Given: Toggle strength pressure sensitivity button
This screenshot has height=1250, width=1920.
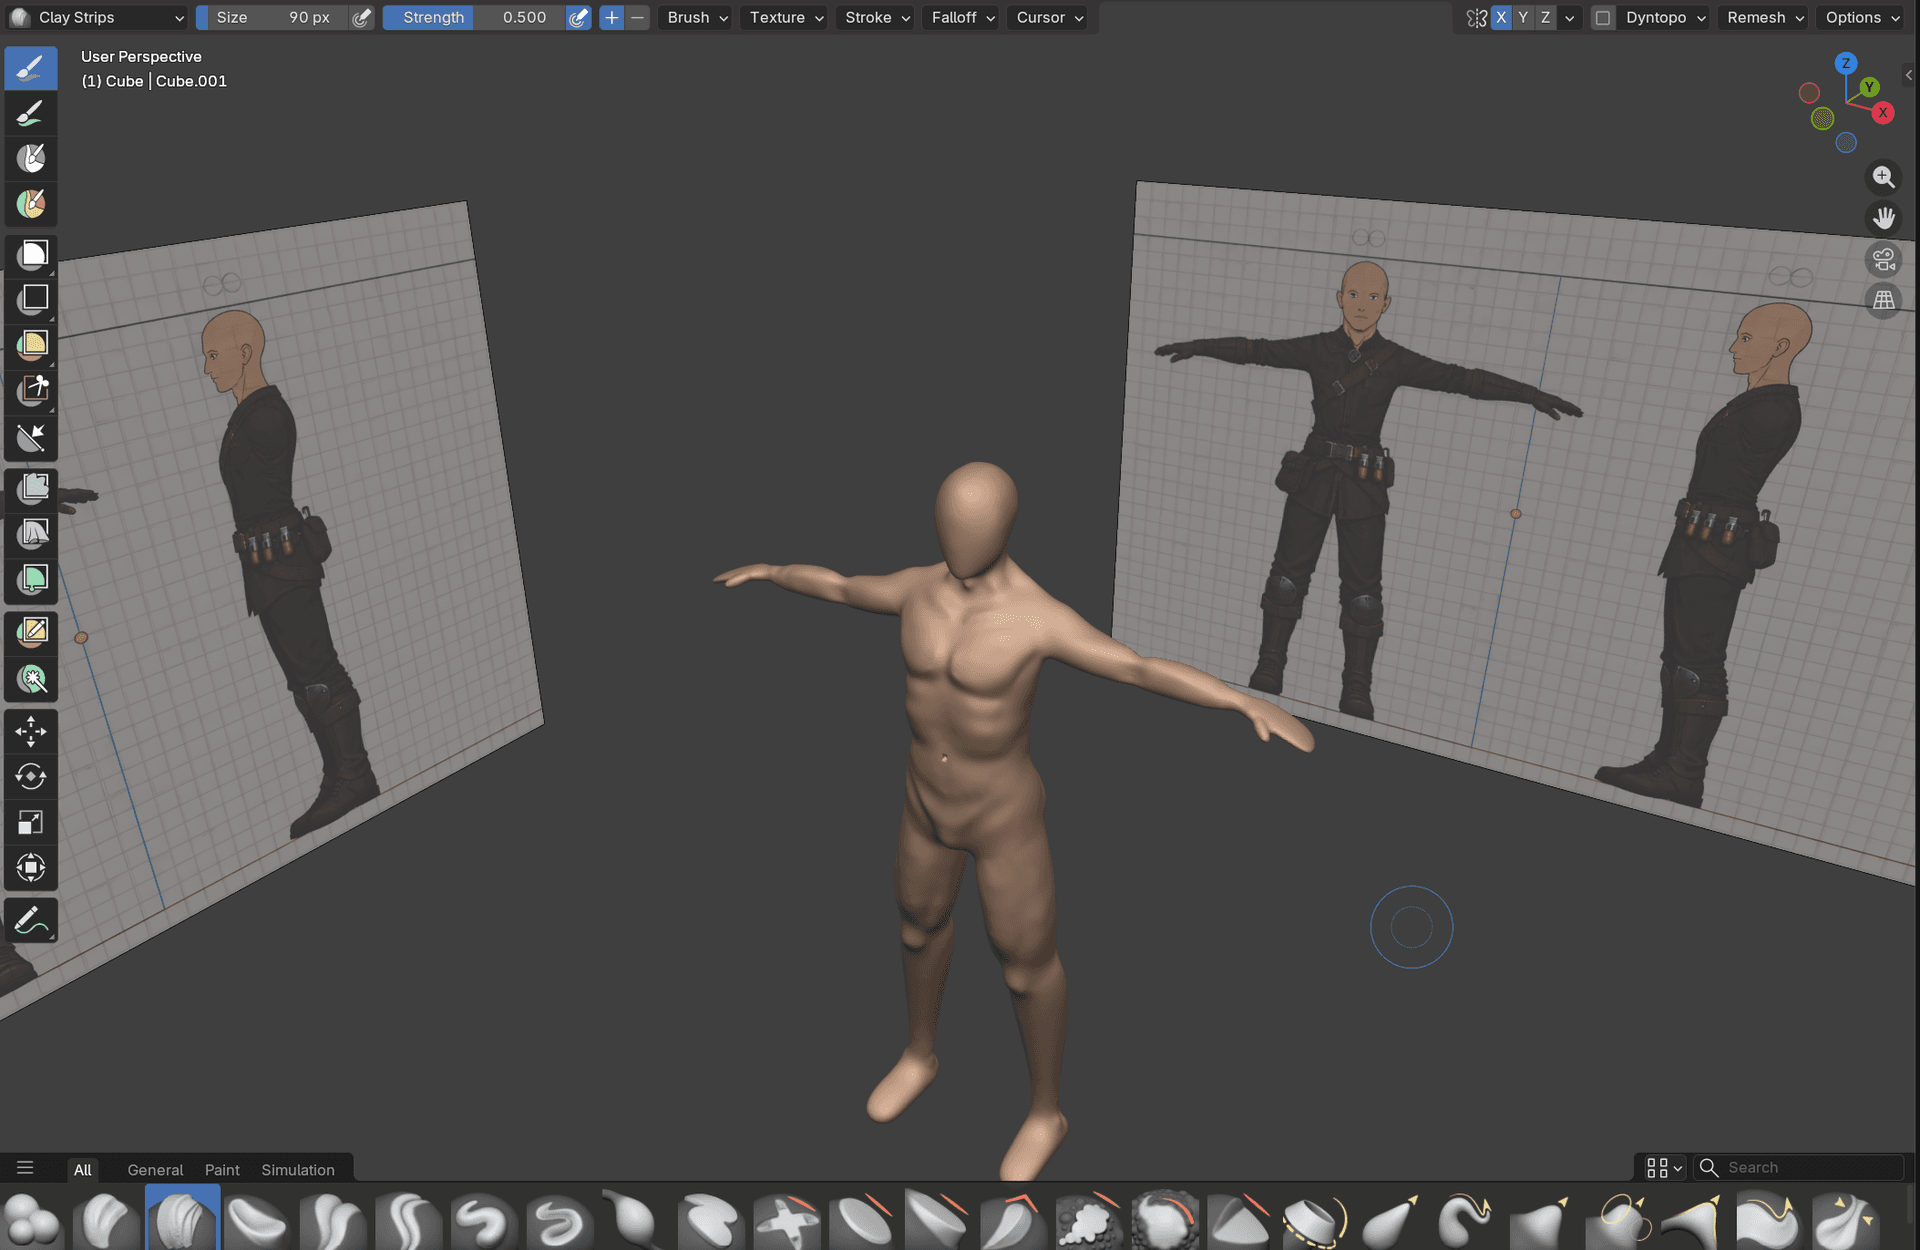Looking at the screenshot, I should click(x=578, y=17).
